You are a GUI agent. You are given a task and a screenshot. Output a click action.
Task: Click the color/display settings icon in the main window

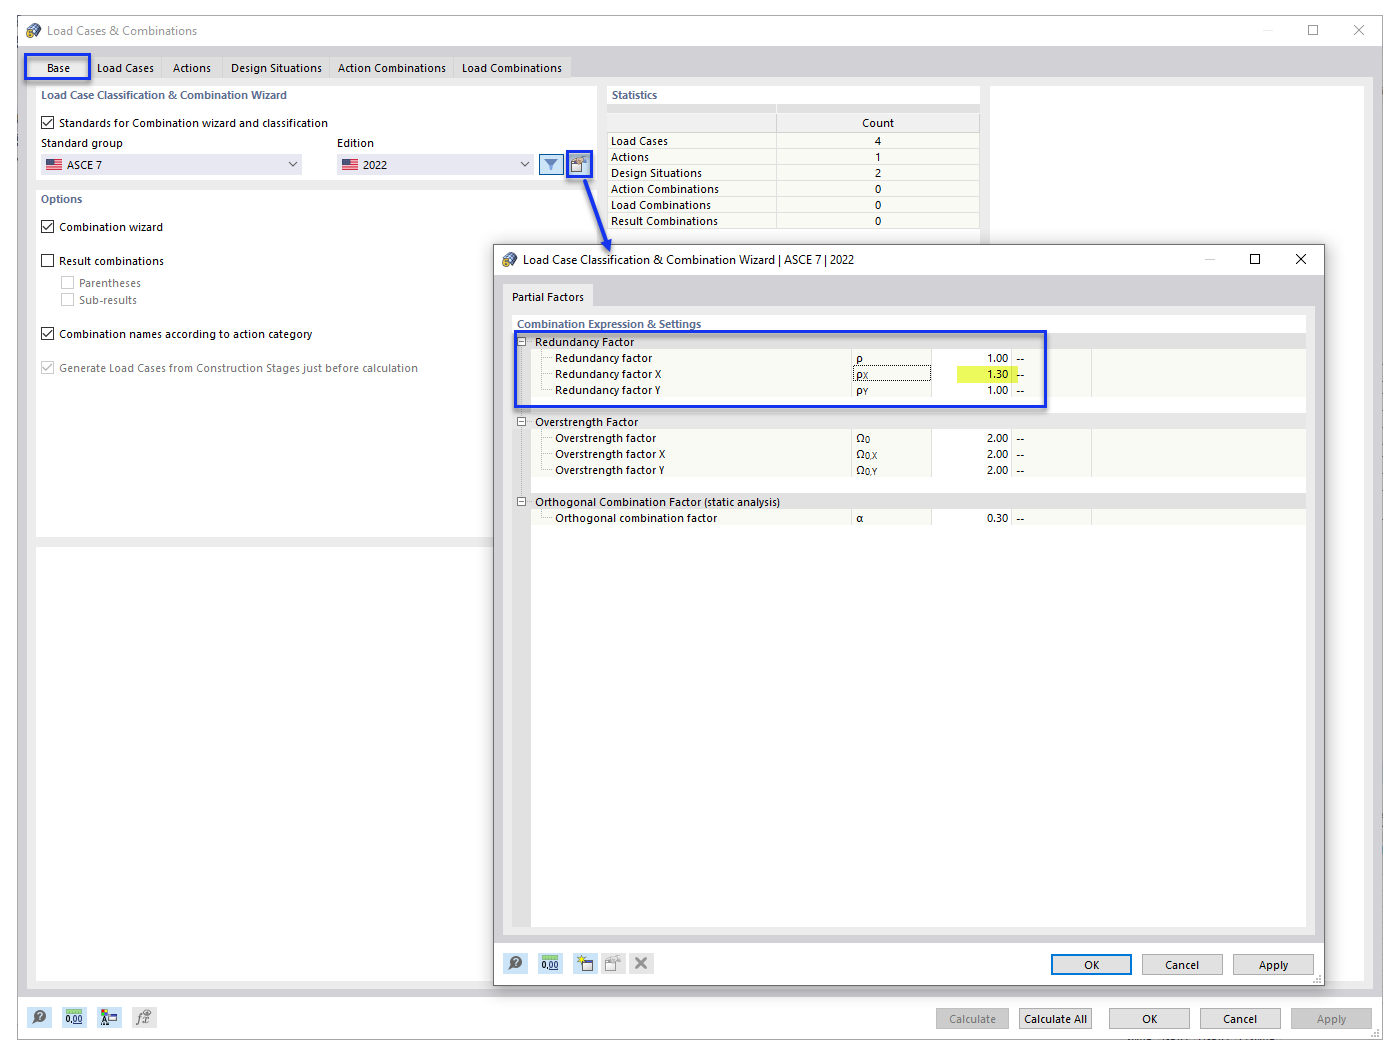coord(109,1017)
